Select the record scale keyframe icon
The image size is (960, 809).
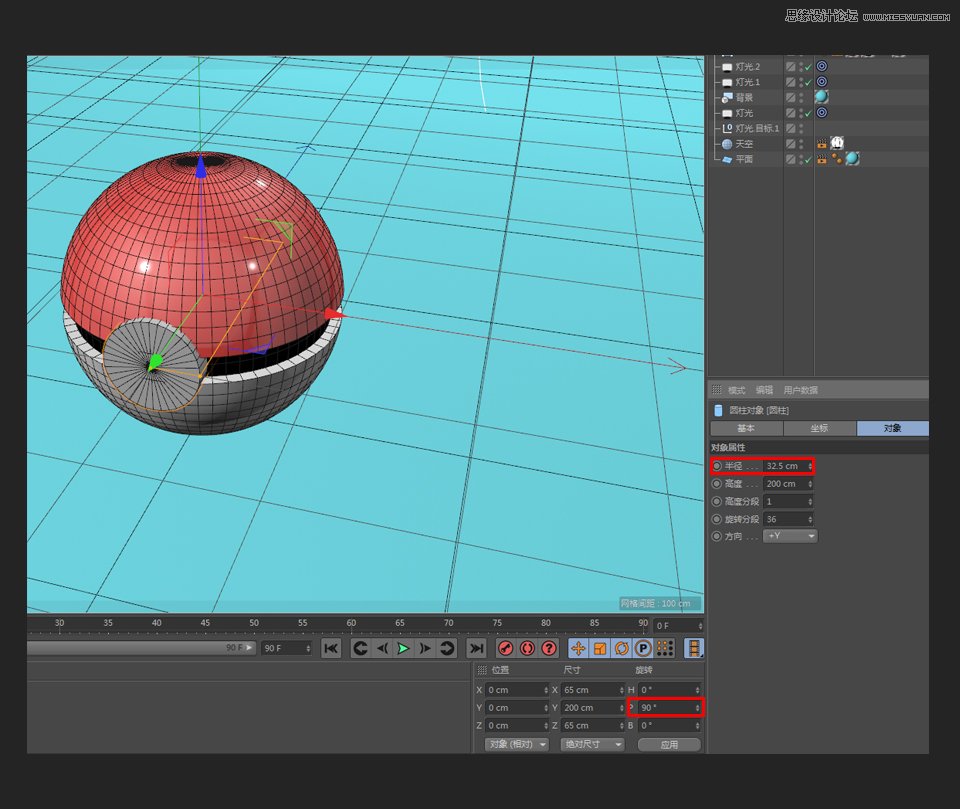tap(600, 648)
